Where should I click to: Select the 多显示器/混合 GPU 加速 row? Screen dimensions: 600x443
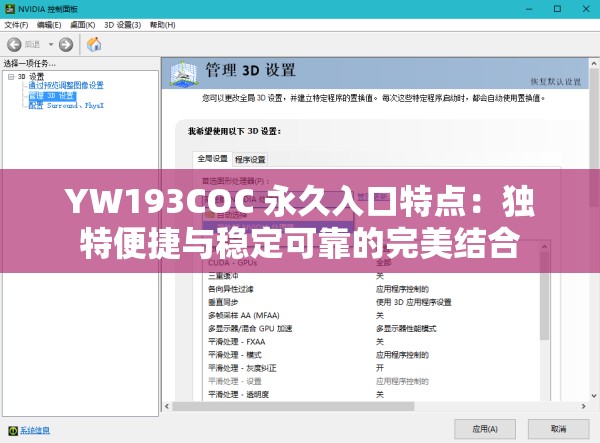(373, 328)
